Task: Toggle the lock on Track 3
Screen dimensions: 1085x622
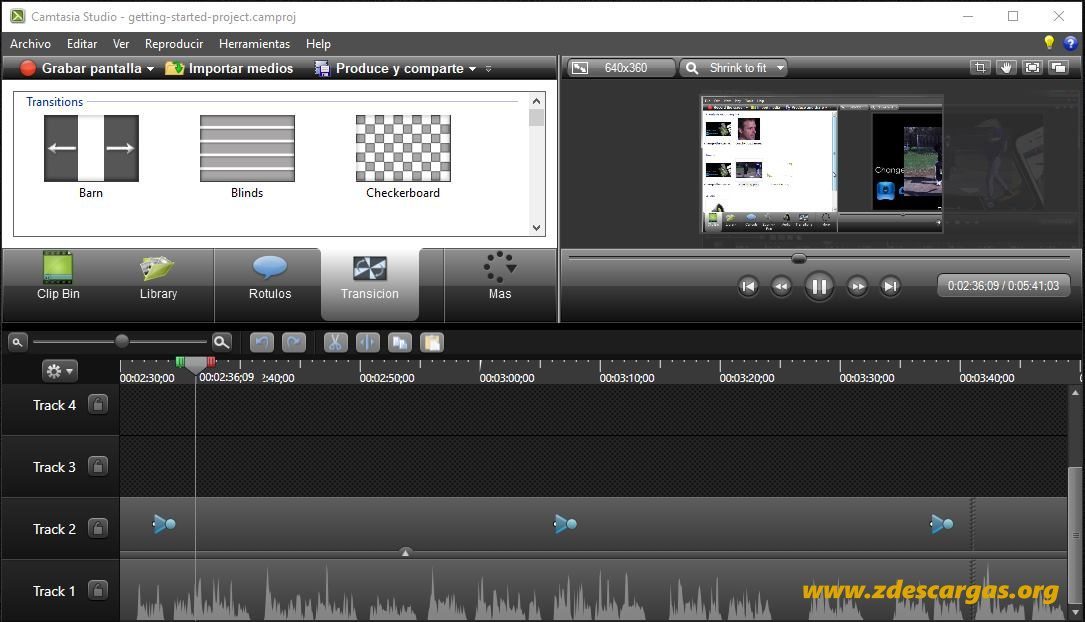Action: (x=98, y=467)
